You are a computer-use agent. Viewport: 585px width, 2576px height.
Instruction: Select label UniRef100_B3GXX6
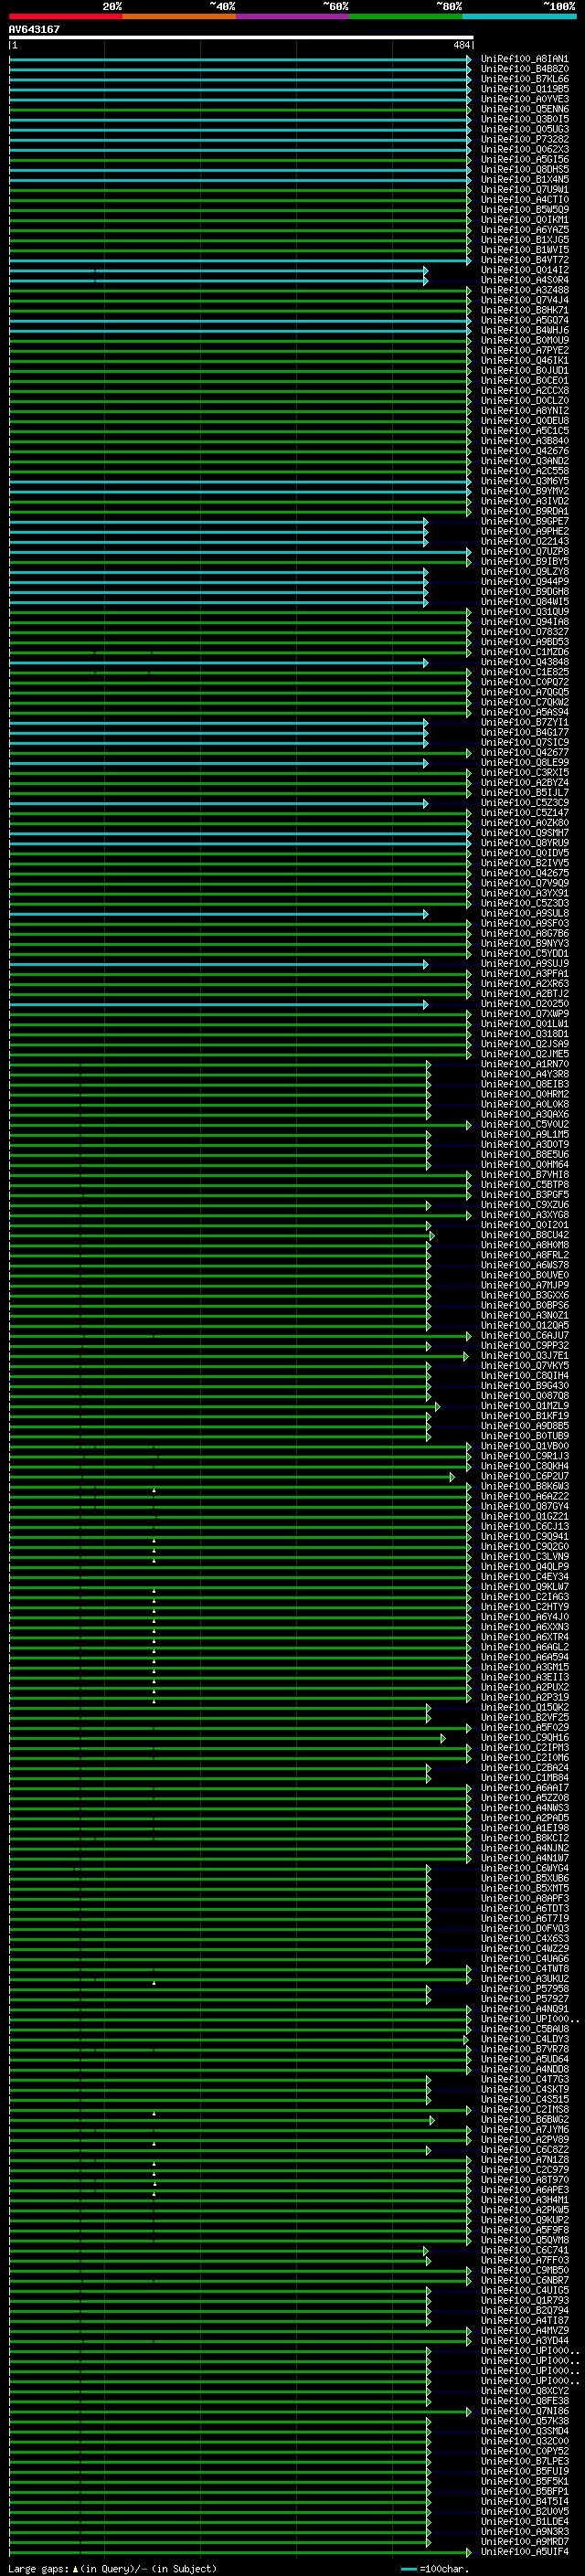coord(524,1295)
